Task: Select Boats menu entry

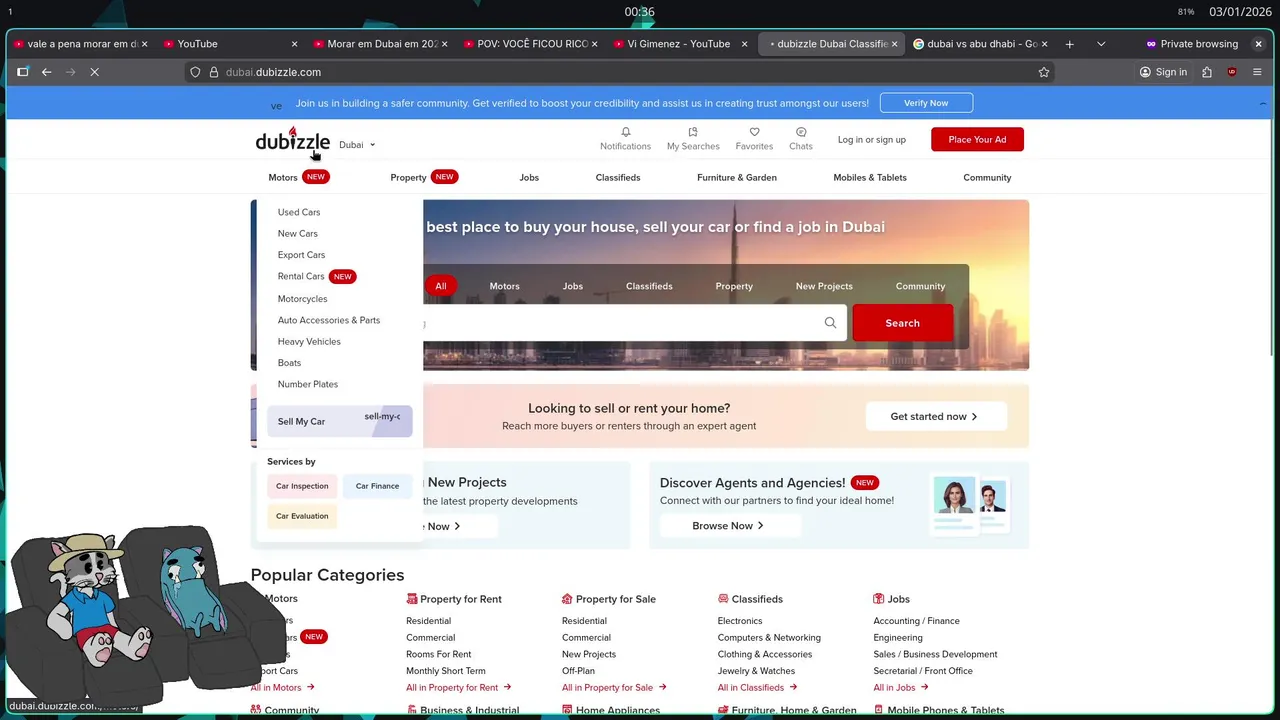Action: tap(289, 363)
